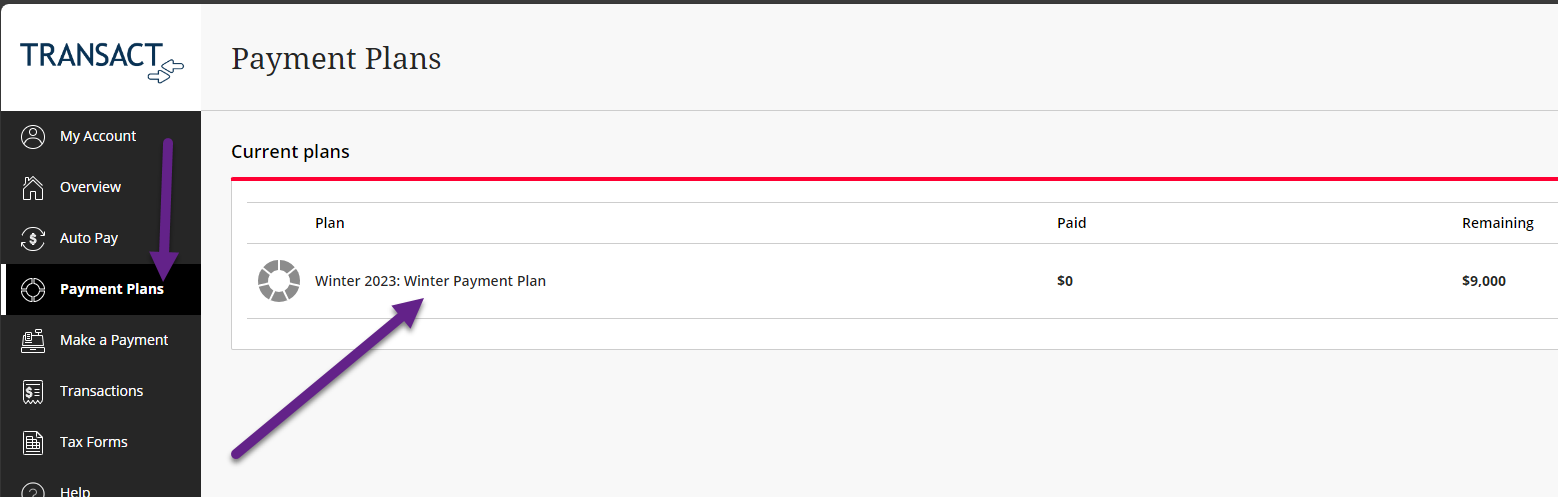Click the Payment Plans lifebuoy icon

(x=33, y=290)
